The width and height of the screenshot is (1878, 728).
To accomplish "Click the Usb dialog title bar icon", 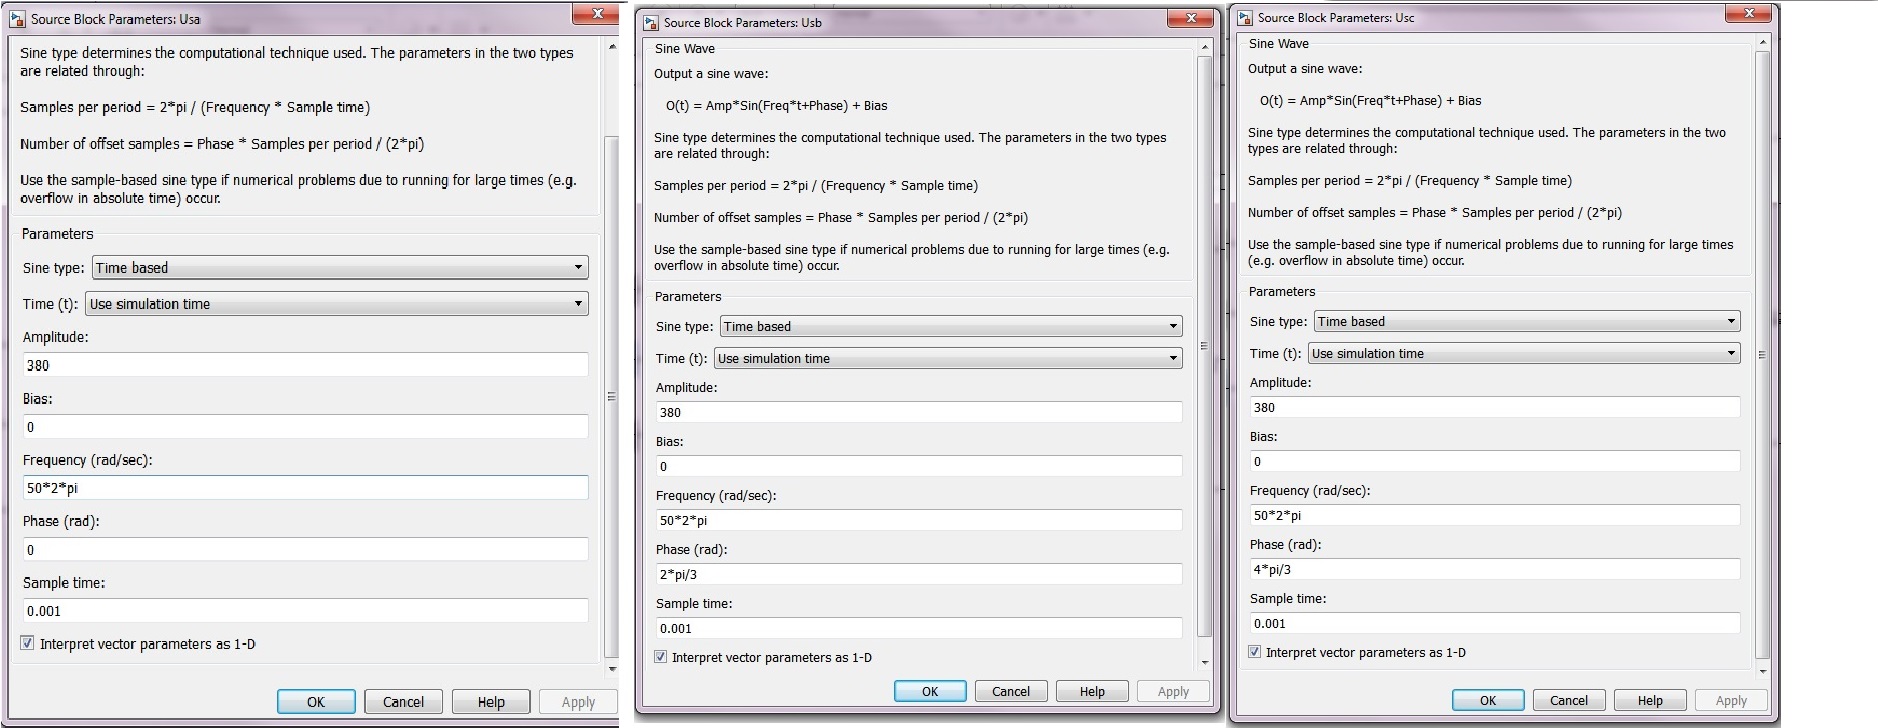I will pyautogui.click(x=651, y=22).
